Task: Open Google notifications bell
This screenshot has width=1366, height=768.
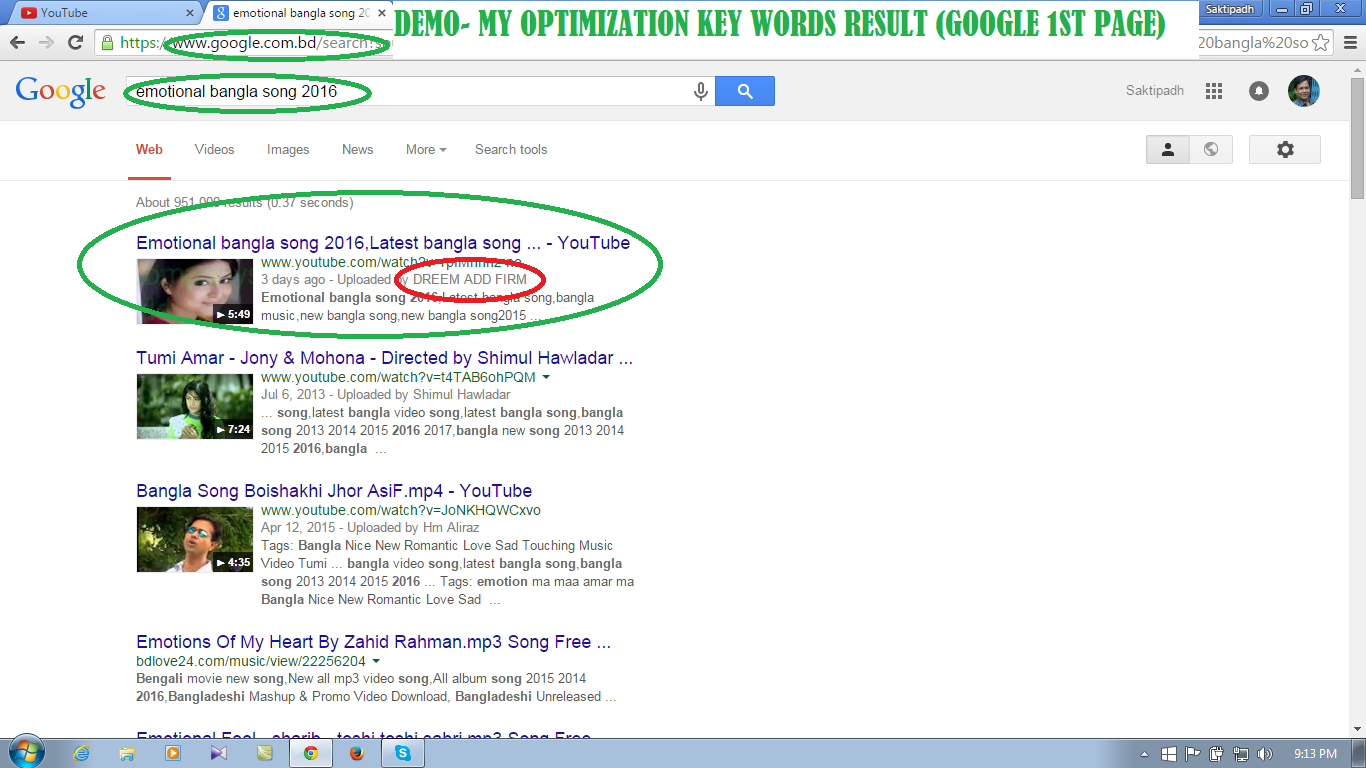Action: (1259, 91)
